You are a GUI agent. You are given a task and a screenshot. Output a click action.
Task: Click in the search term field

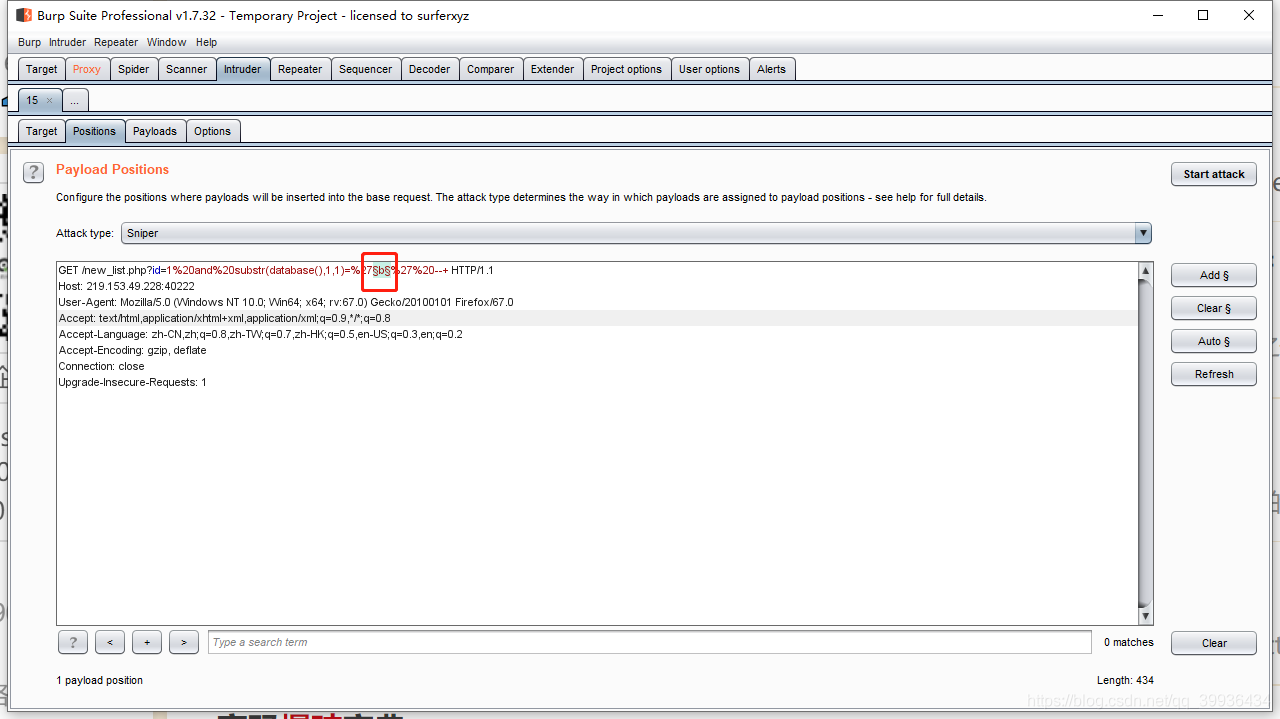pos(650,642)
